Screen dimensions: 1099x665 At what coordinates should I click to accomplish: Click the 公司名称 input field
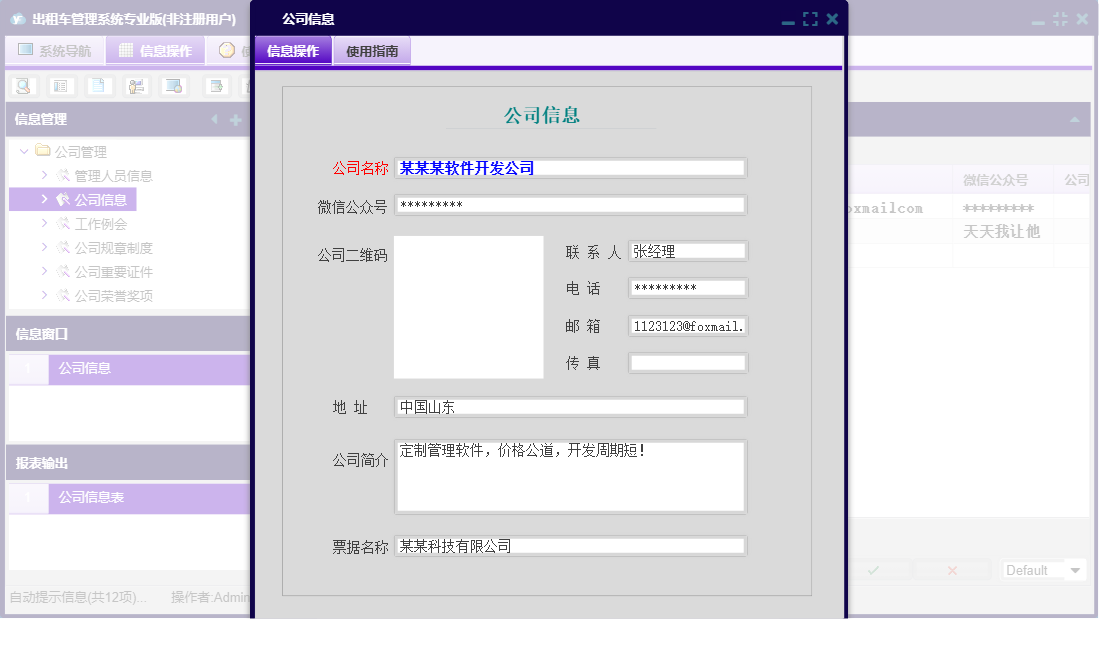point(570,167)
